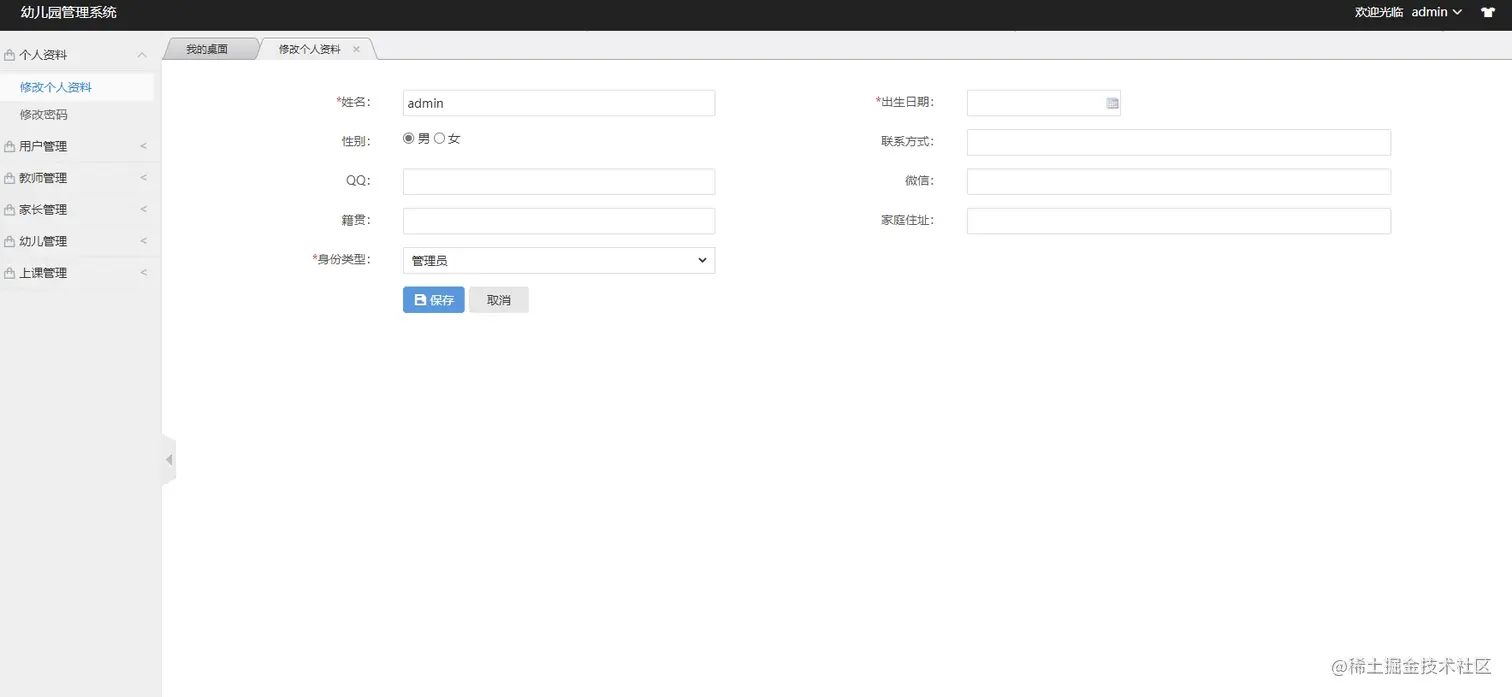This screenshot has height=697, width=1512.
Task: Click the sidebar collapse arrow handle
Action: (169, 460)
